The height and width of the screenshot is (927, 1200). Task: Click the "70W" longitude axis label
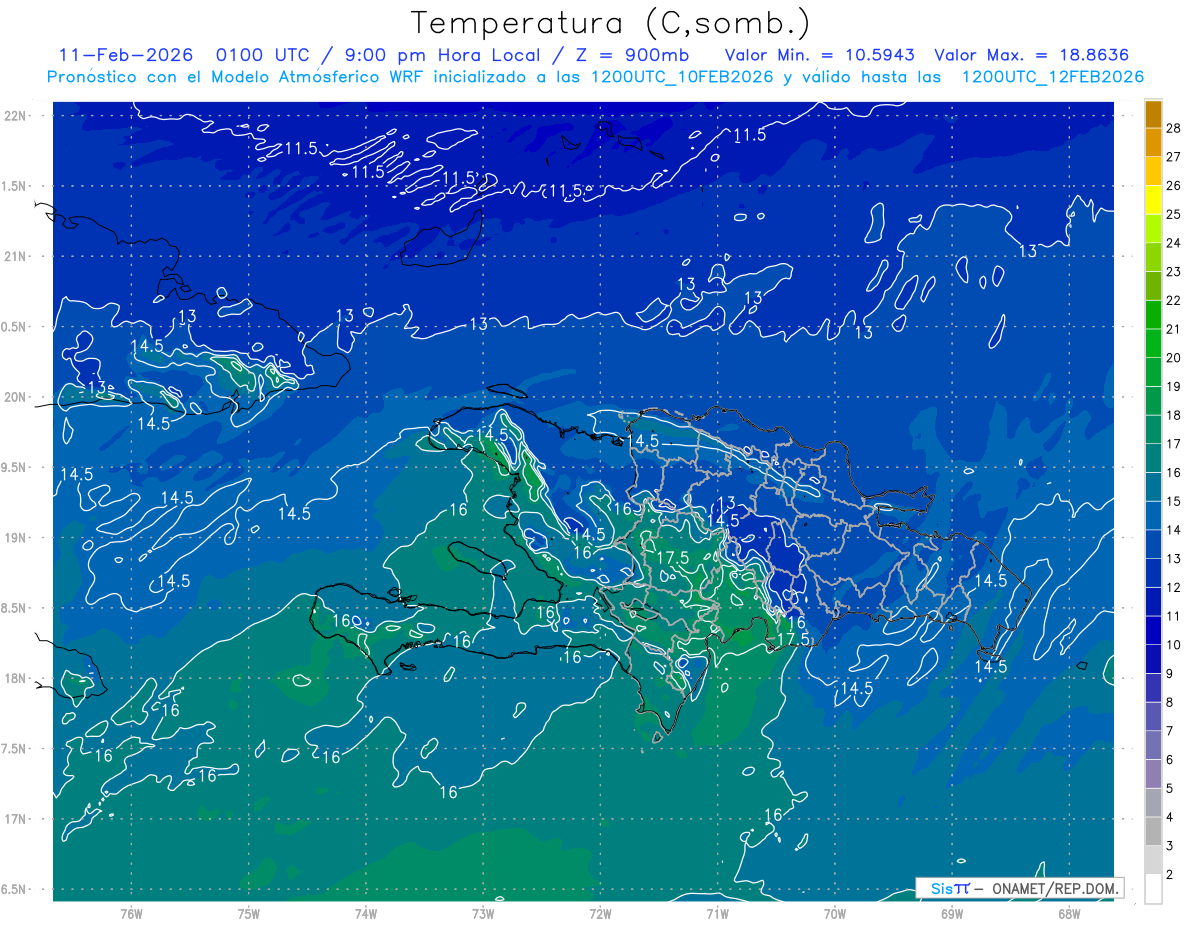(834, 914)
